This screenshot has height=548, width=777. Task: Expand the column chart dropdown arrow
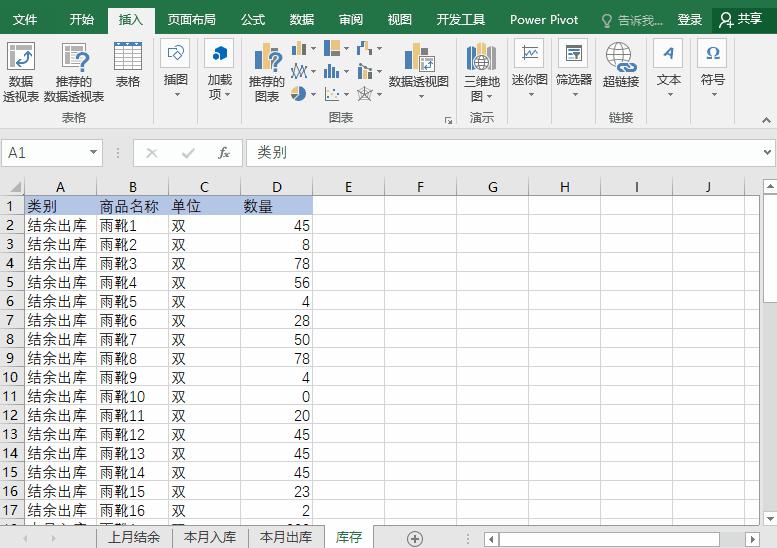313,49
